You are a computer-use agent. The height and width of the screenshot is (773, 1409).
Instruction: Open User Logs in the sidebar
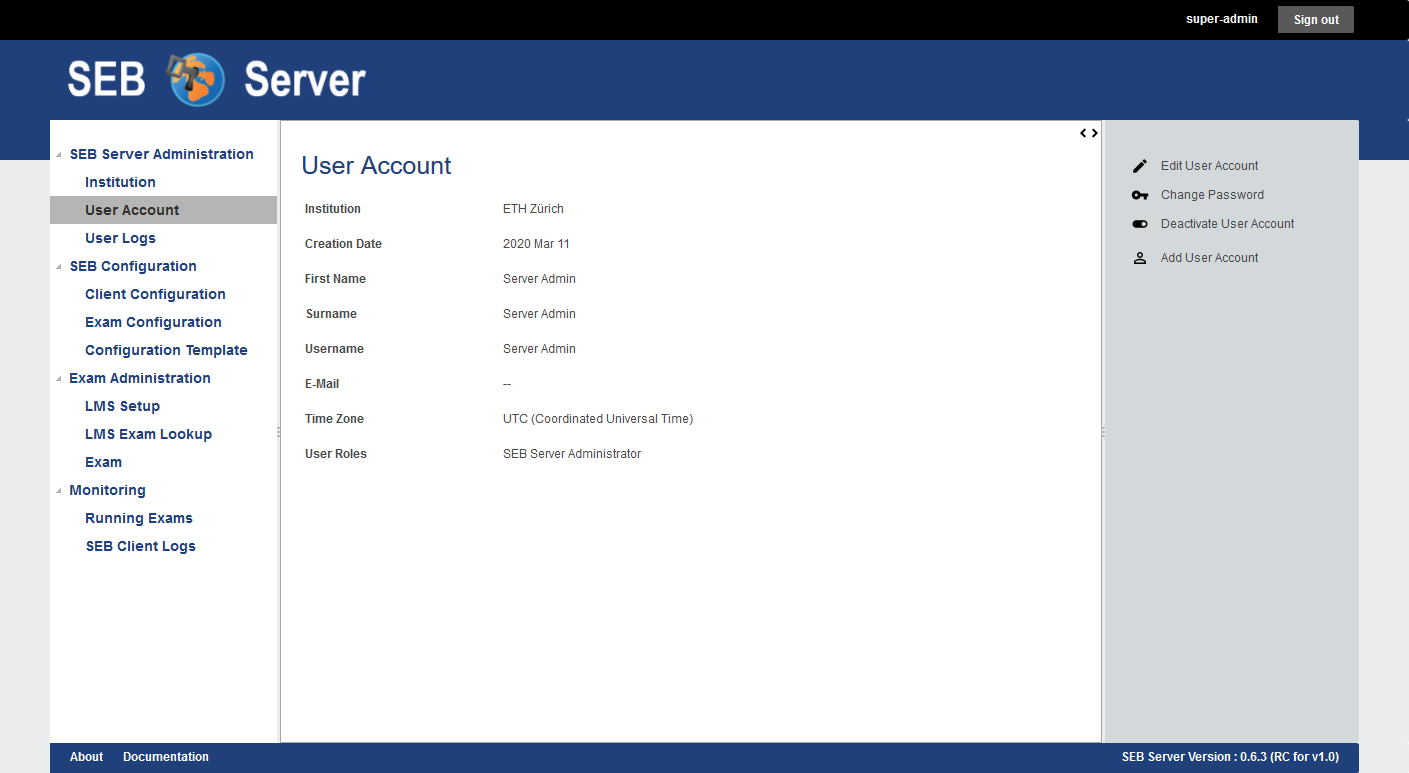[120, 238]
